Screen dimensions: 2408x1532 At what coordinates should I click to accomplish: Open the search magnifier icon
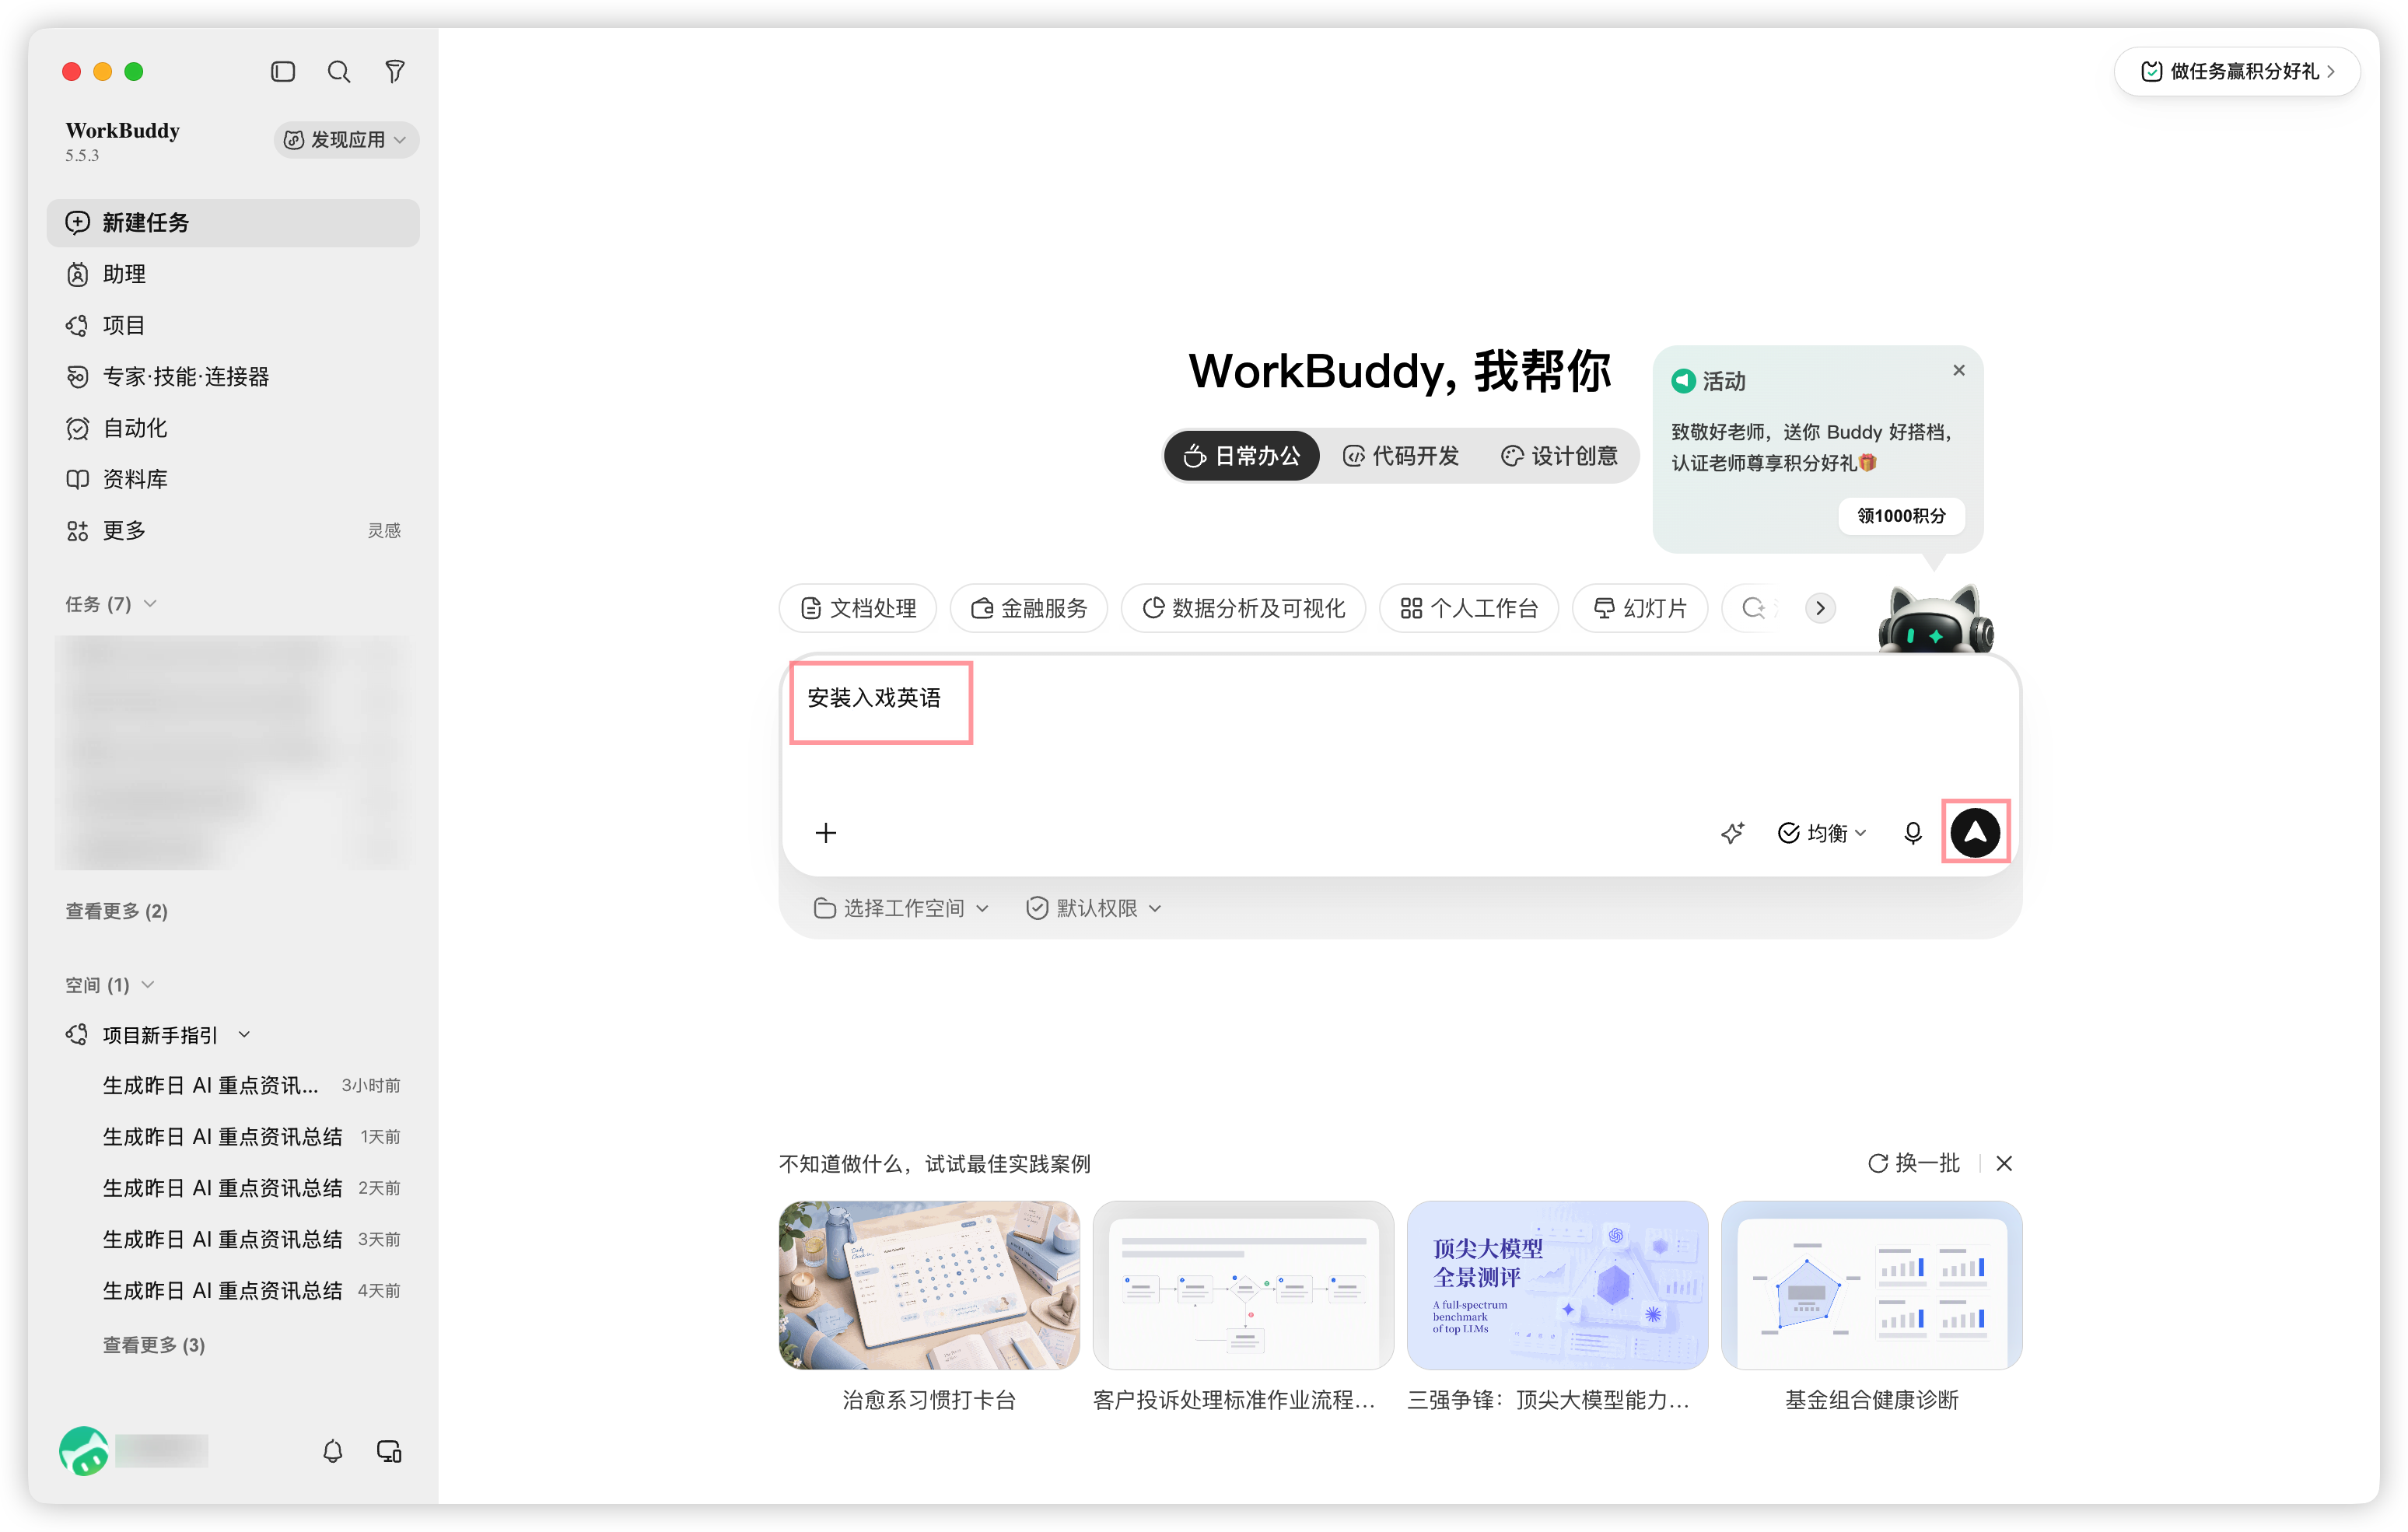pos(339,71)
